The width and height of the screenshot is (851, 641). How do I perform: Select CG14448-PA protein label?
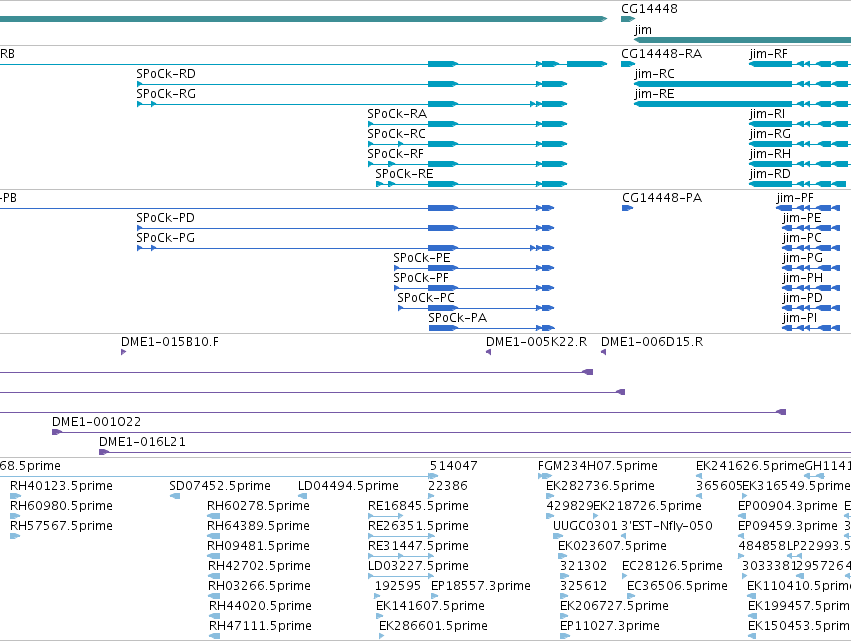(x=662, y=198)
